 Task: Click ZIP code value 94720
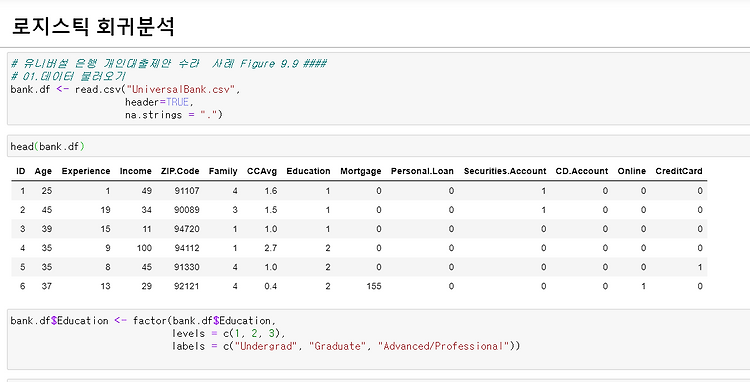pos(187,229)
